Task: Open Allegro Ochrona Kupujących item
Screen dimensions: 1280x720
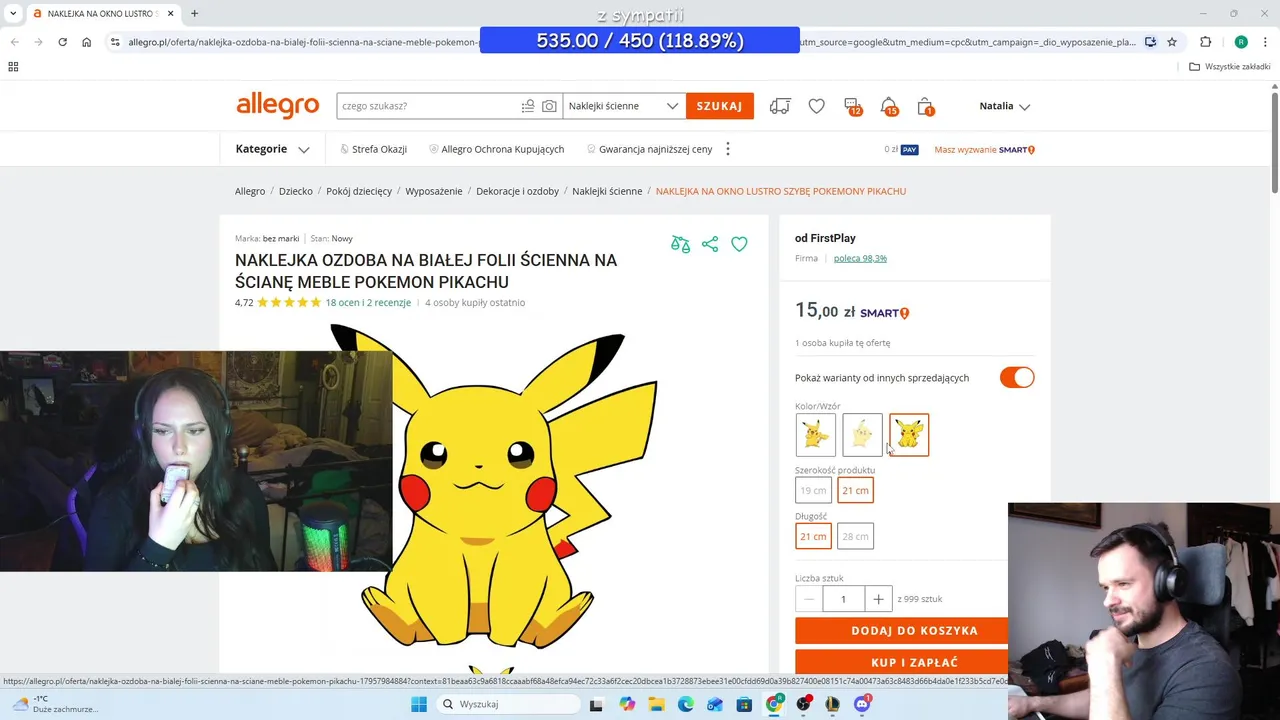Action: 496,149
